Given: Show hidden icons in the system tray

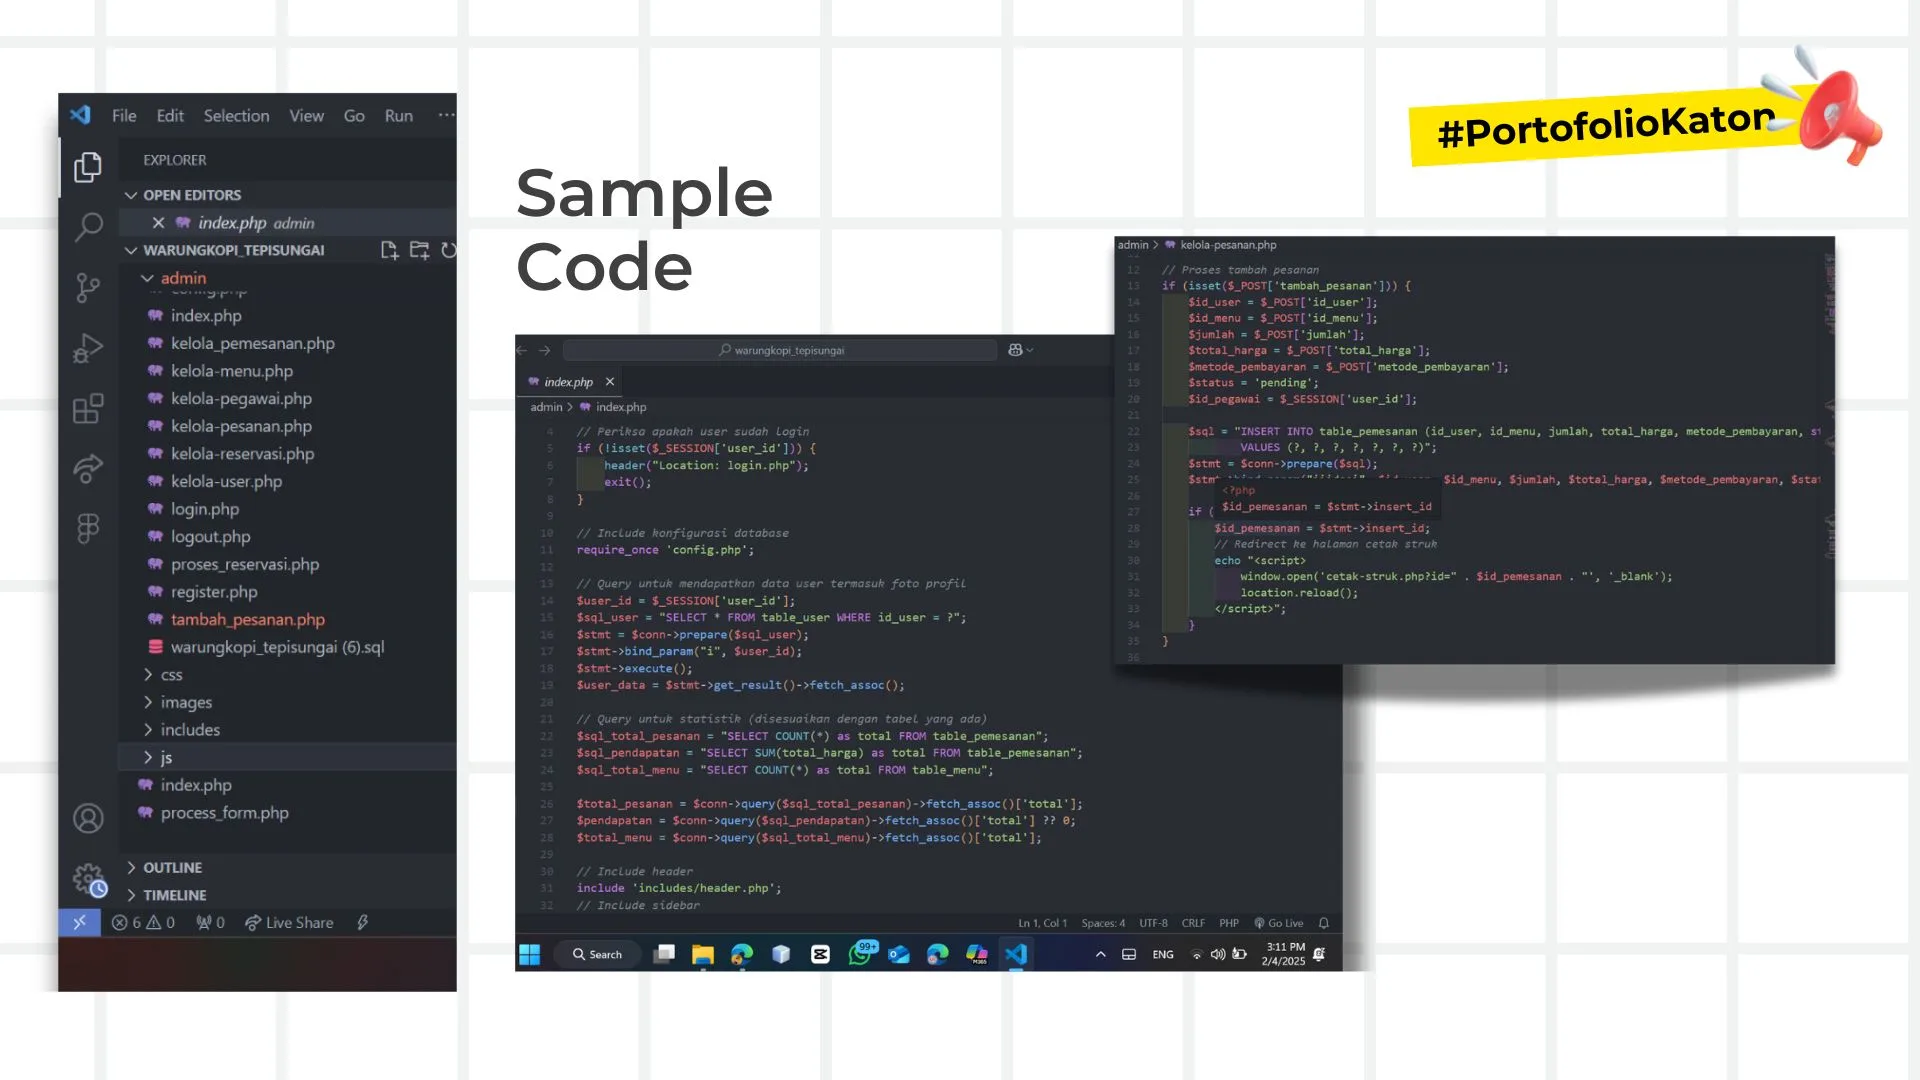Looking at the screenshot, I should 1101,955.
